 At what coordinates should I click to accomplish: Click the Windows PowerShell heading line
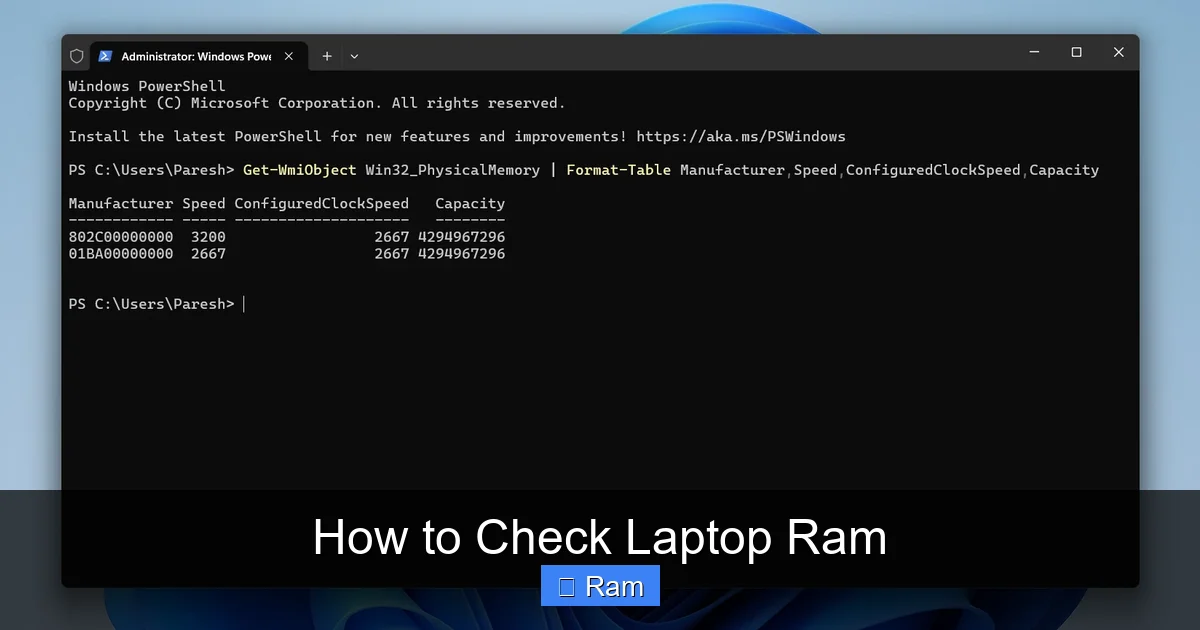pyautogui.click(x=147, y=86)
